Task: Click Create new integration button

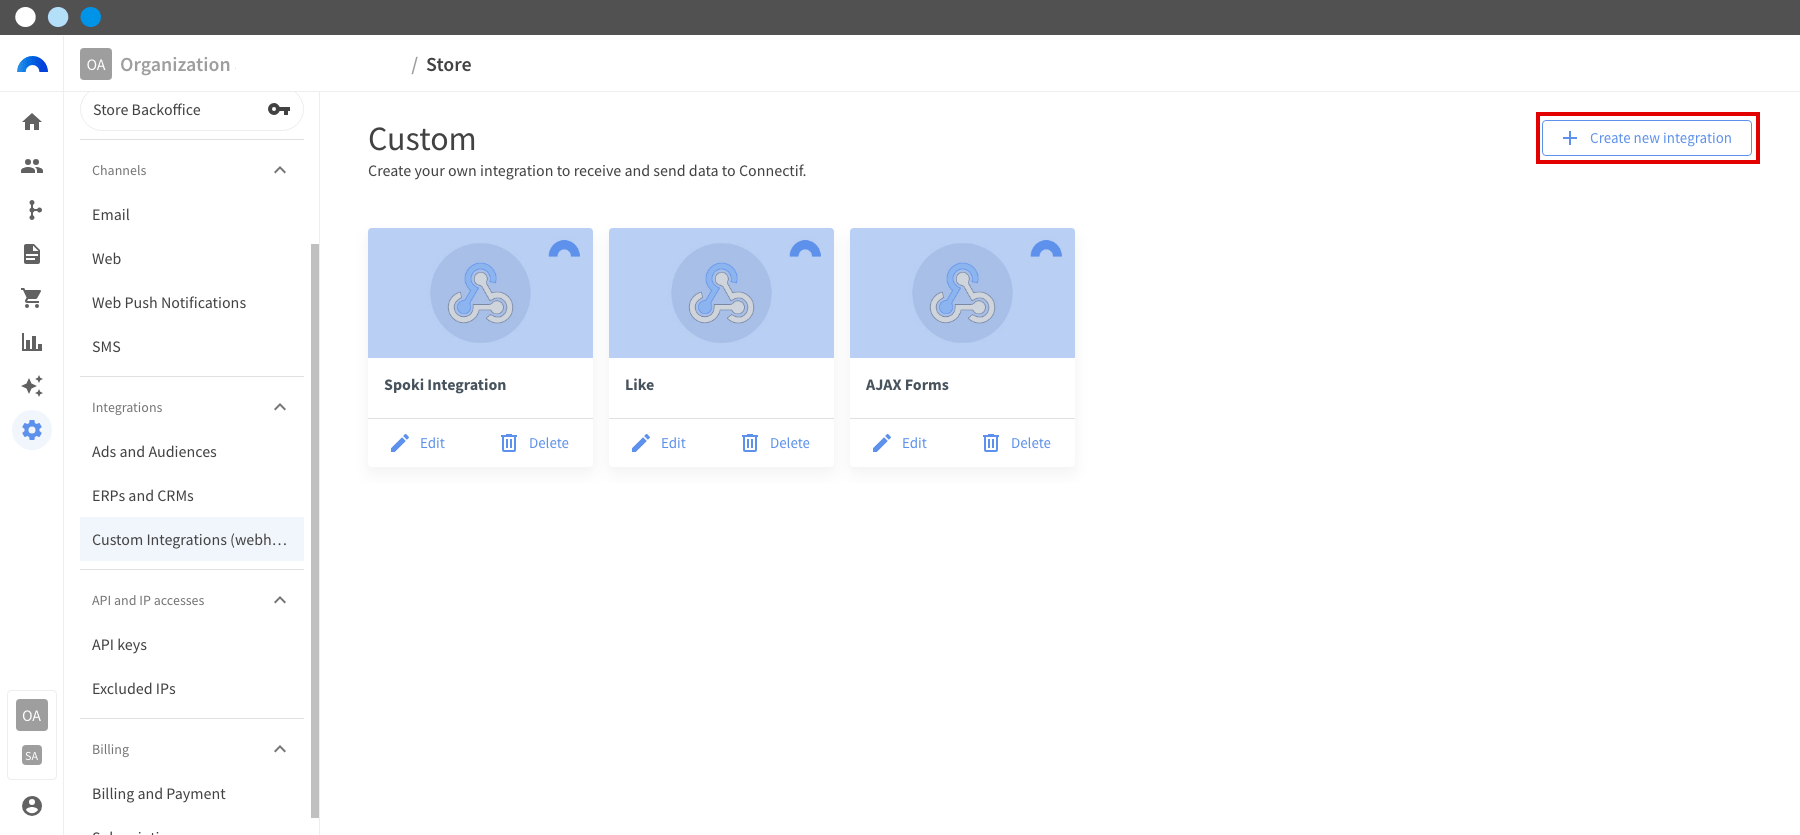Action: (x=1647, y=138)
